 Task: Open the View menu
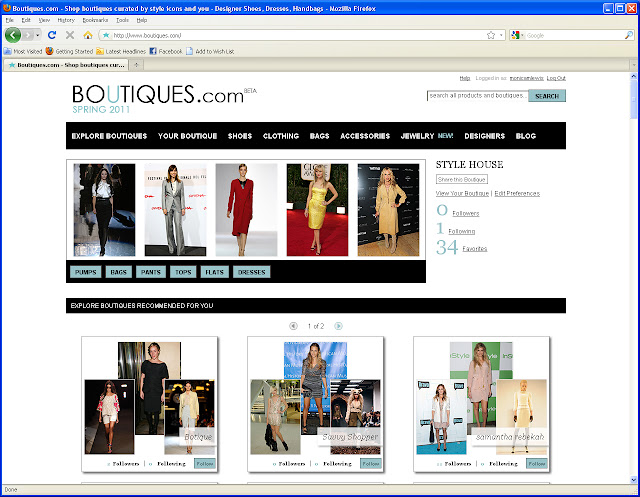(x=44, y=20)
